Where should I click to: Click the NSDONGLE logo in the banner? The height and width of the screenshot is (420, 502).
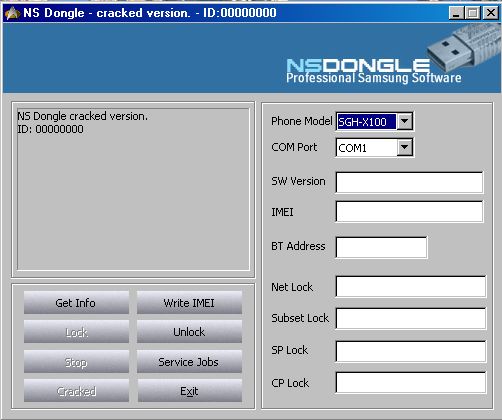click(358, 65)
